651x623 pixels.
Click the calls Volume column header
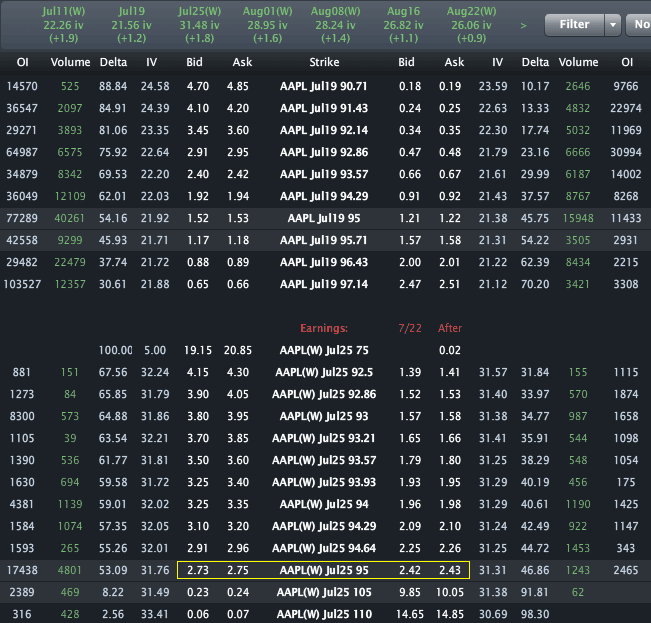point(70,62)
